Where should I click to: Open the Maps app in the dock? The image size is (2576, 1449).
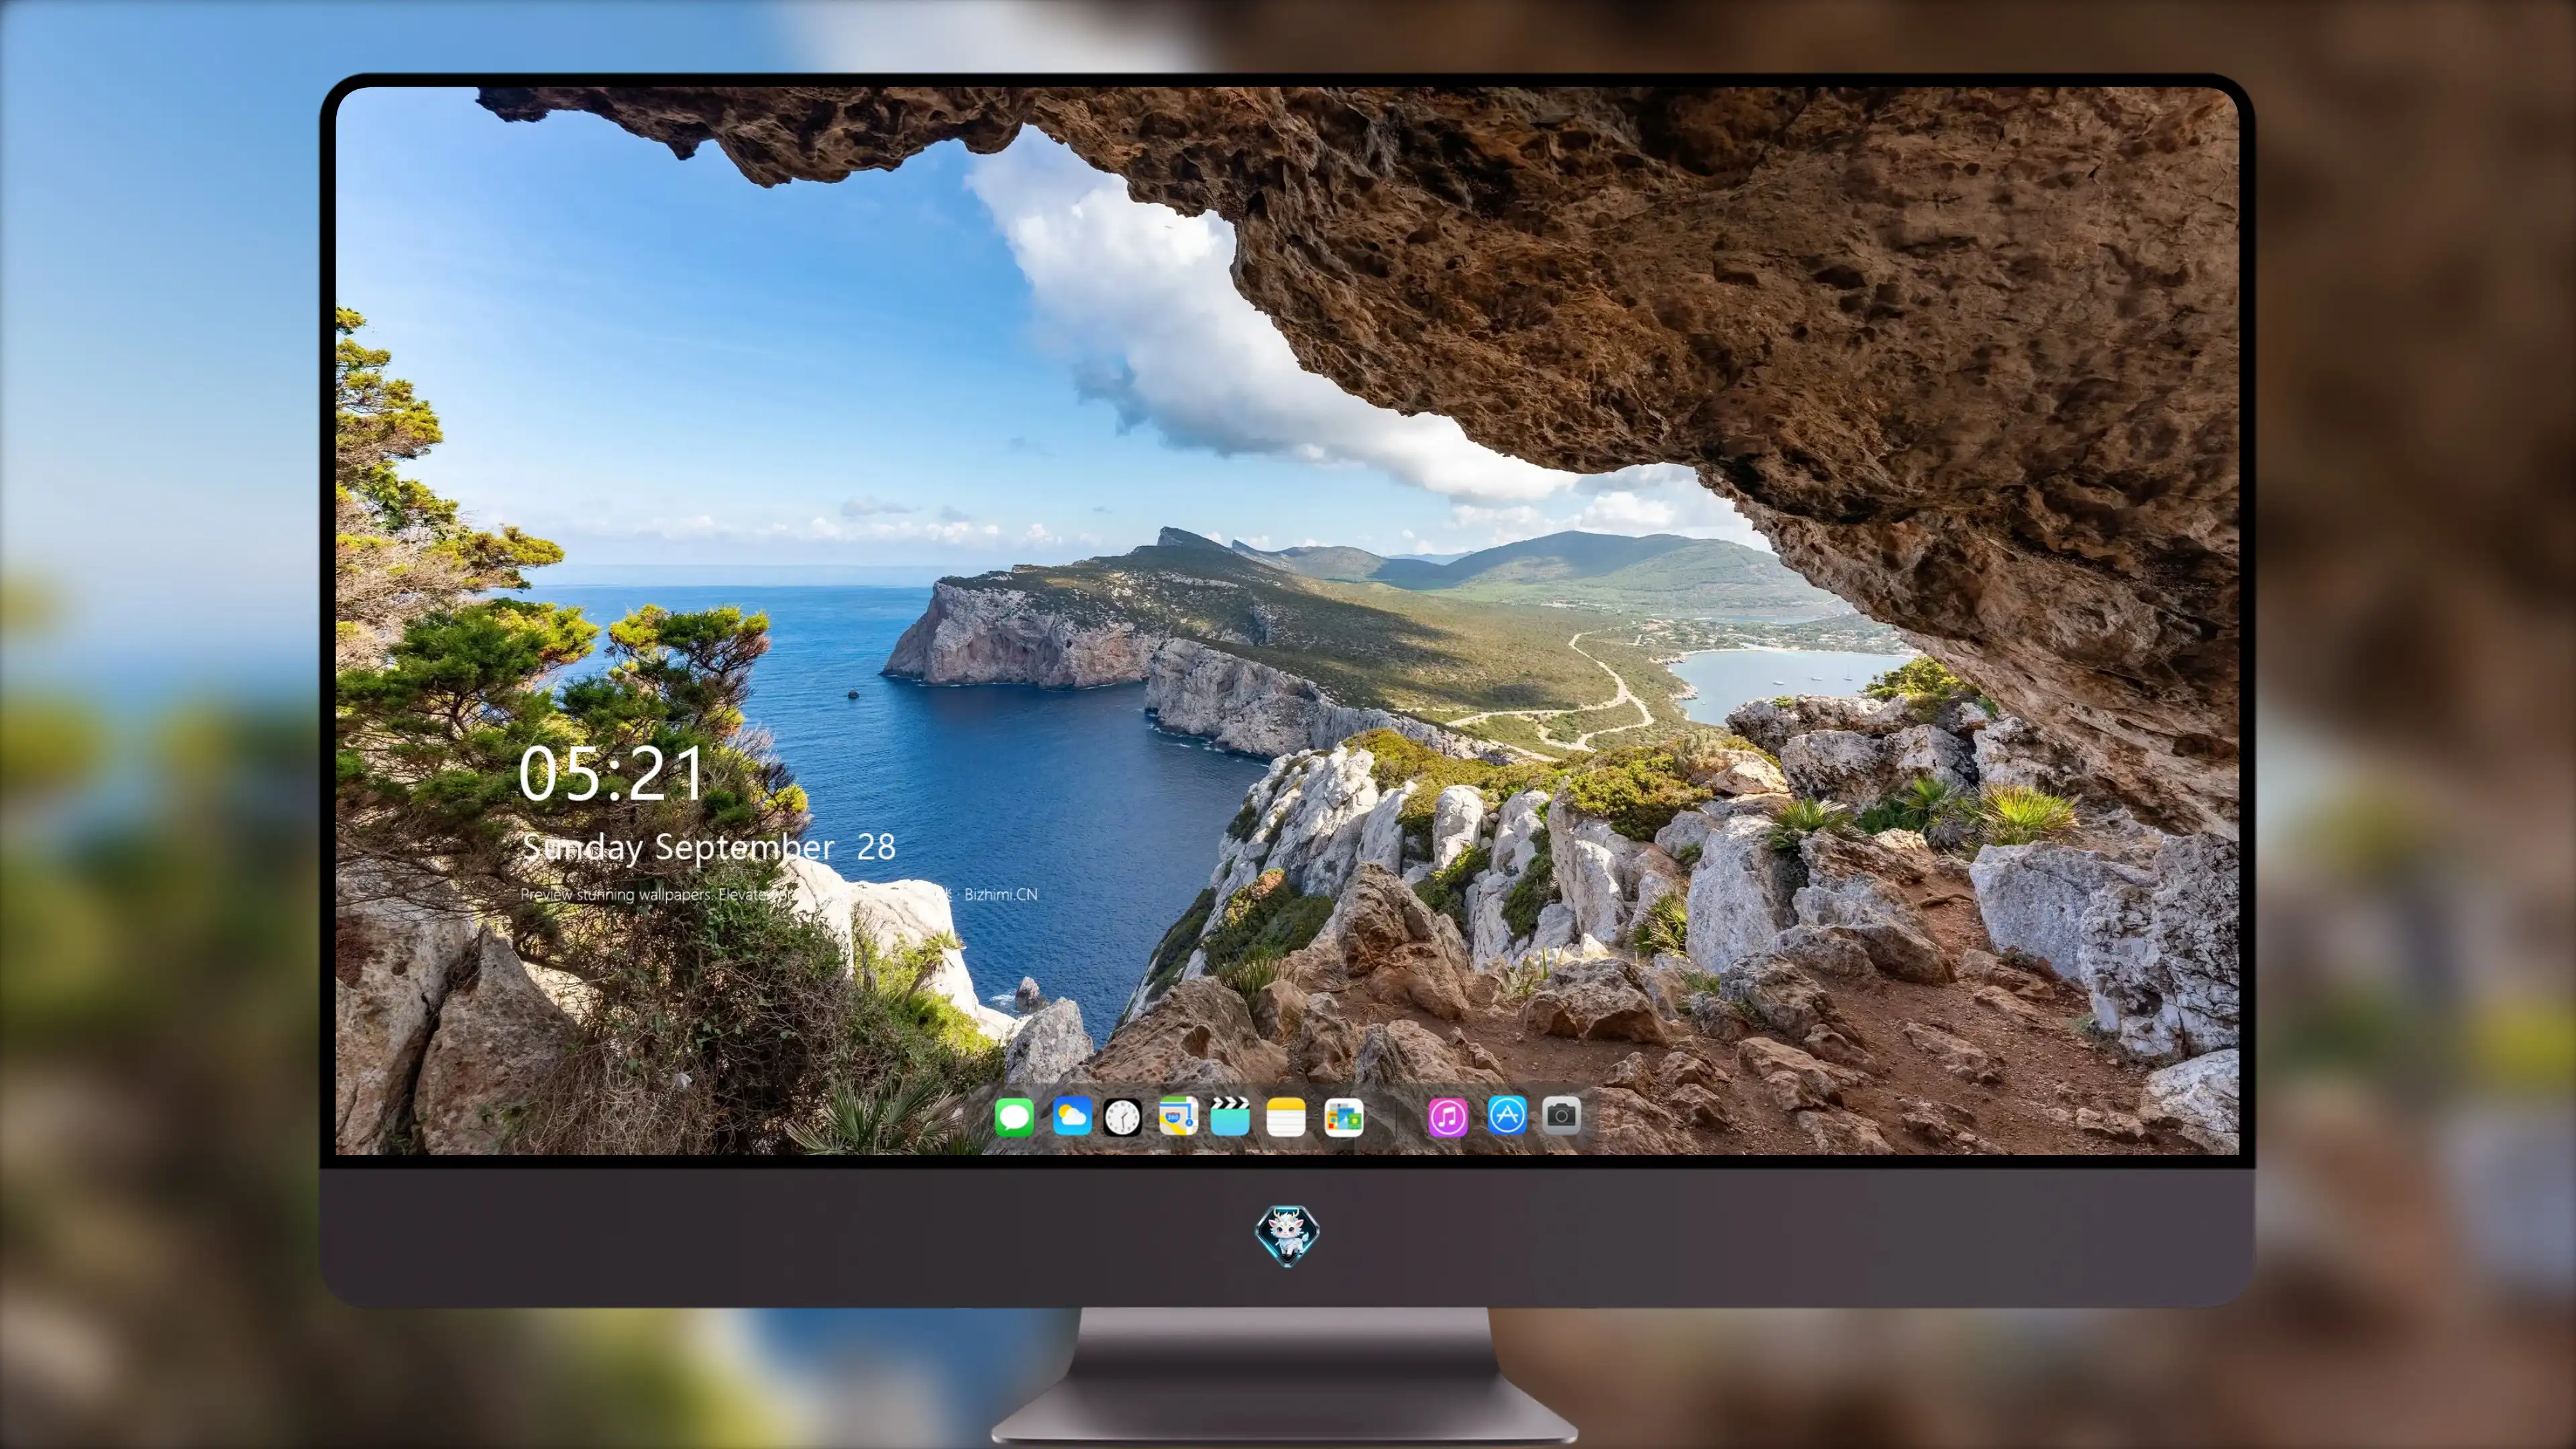coord(1178,1116)
